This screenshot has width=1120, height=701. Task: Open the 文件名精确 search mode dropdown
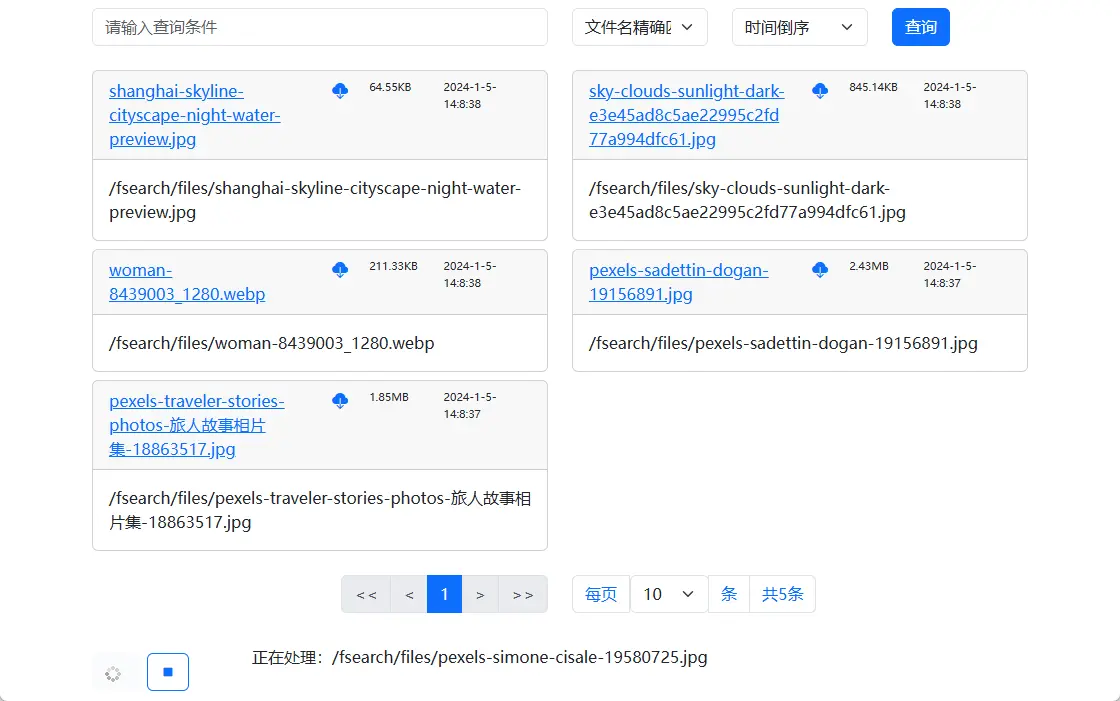[x=639, y=27]
